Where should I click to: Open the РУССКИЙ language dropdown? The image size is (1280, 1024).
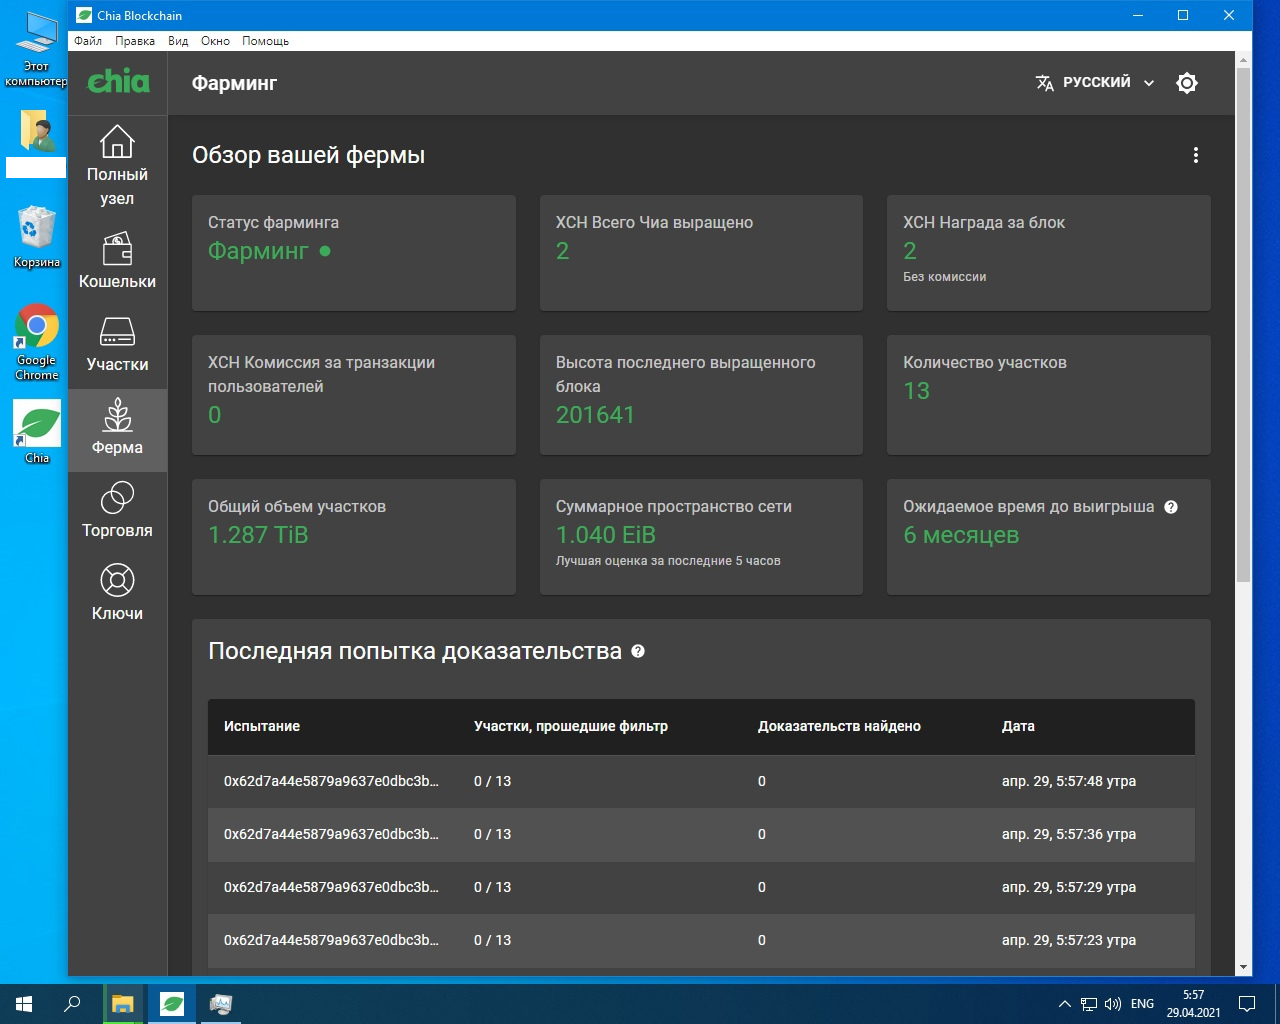pos(1095,83)
